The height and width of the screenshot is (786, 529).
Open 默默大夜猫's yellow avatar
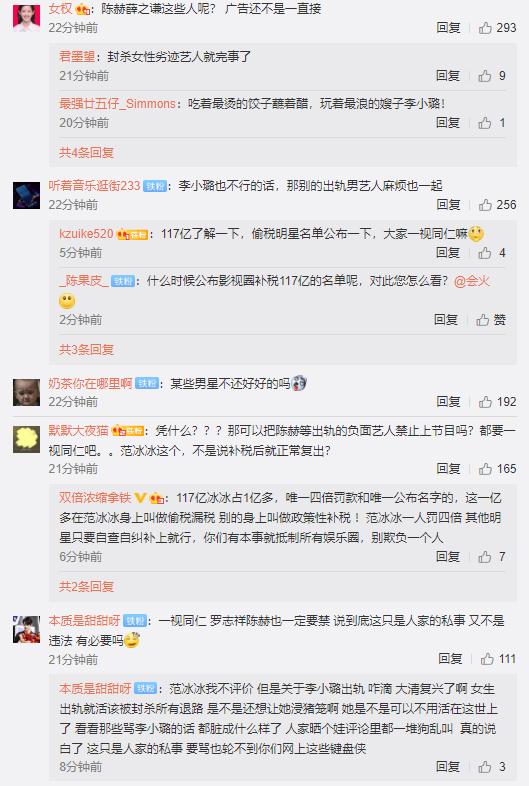pos(26,440)
